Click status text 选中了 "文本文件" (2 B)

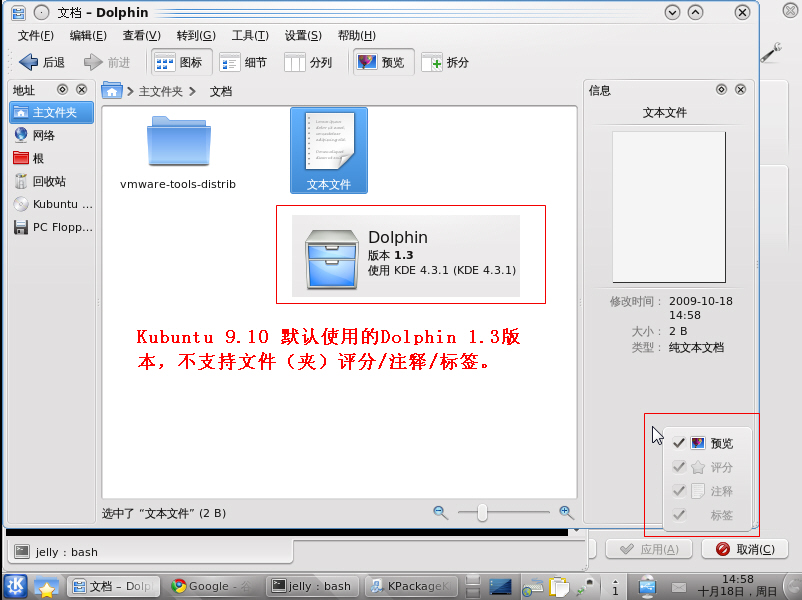[x=164, y=513]
